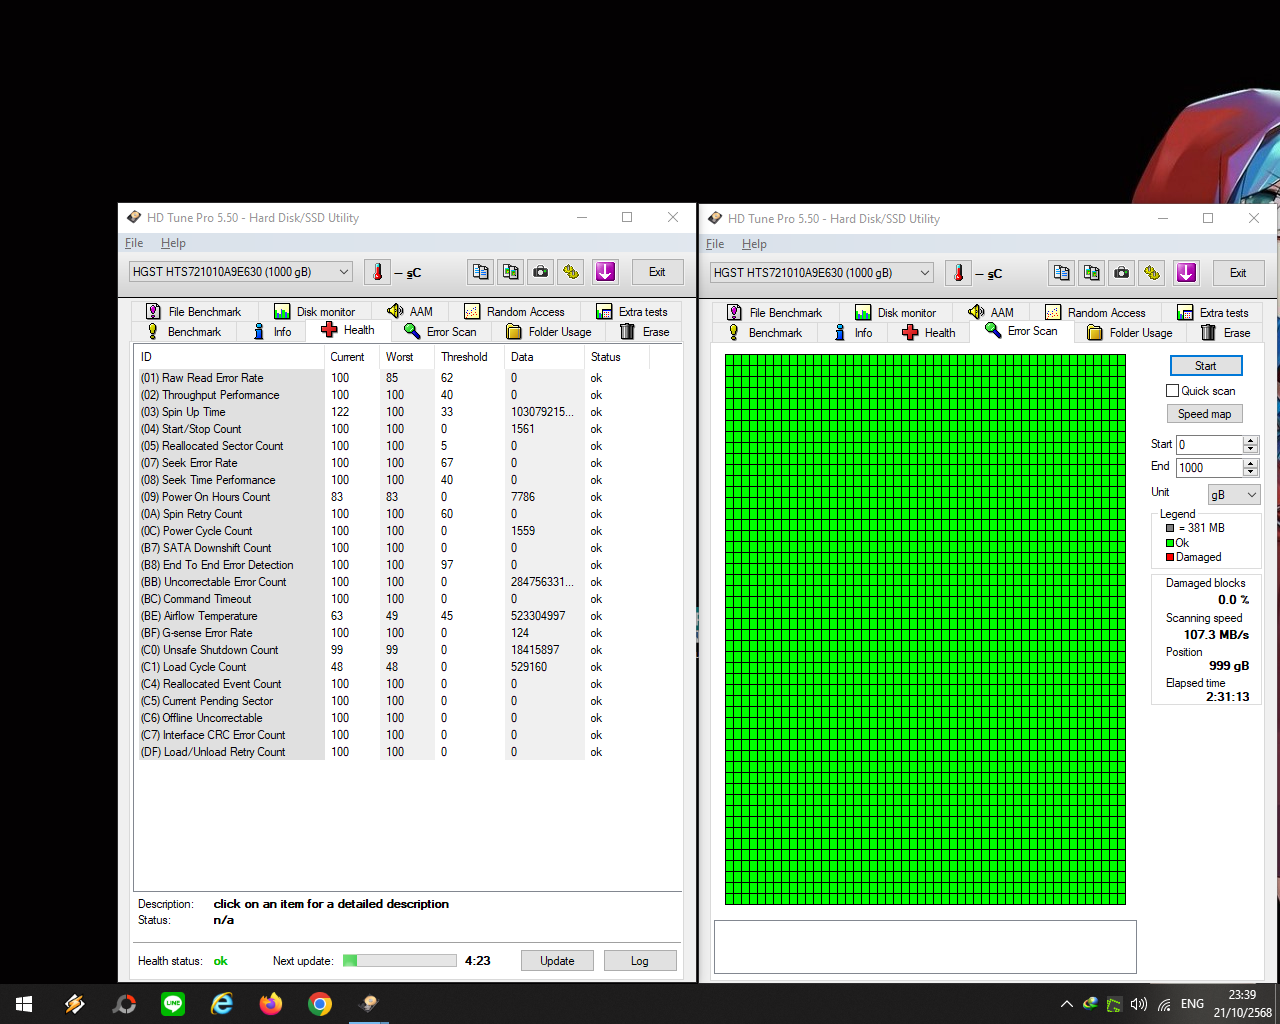This screenshot has width=1280, height=1024.
Task: Click the End value input field
Action: [1208, 468]
